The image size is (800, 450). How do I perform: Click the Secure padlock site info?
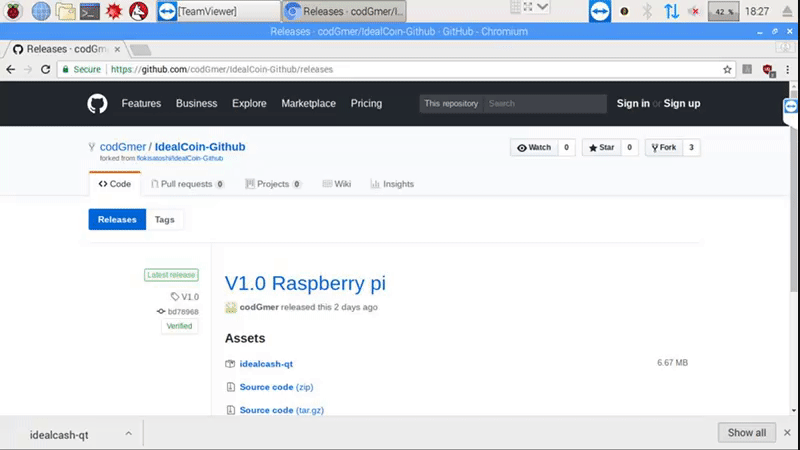click(x=81, y=69)
